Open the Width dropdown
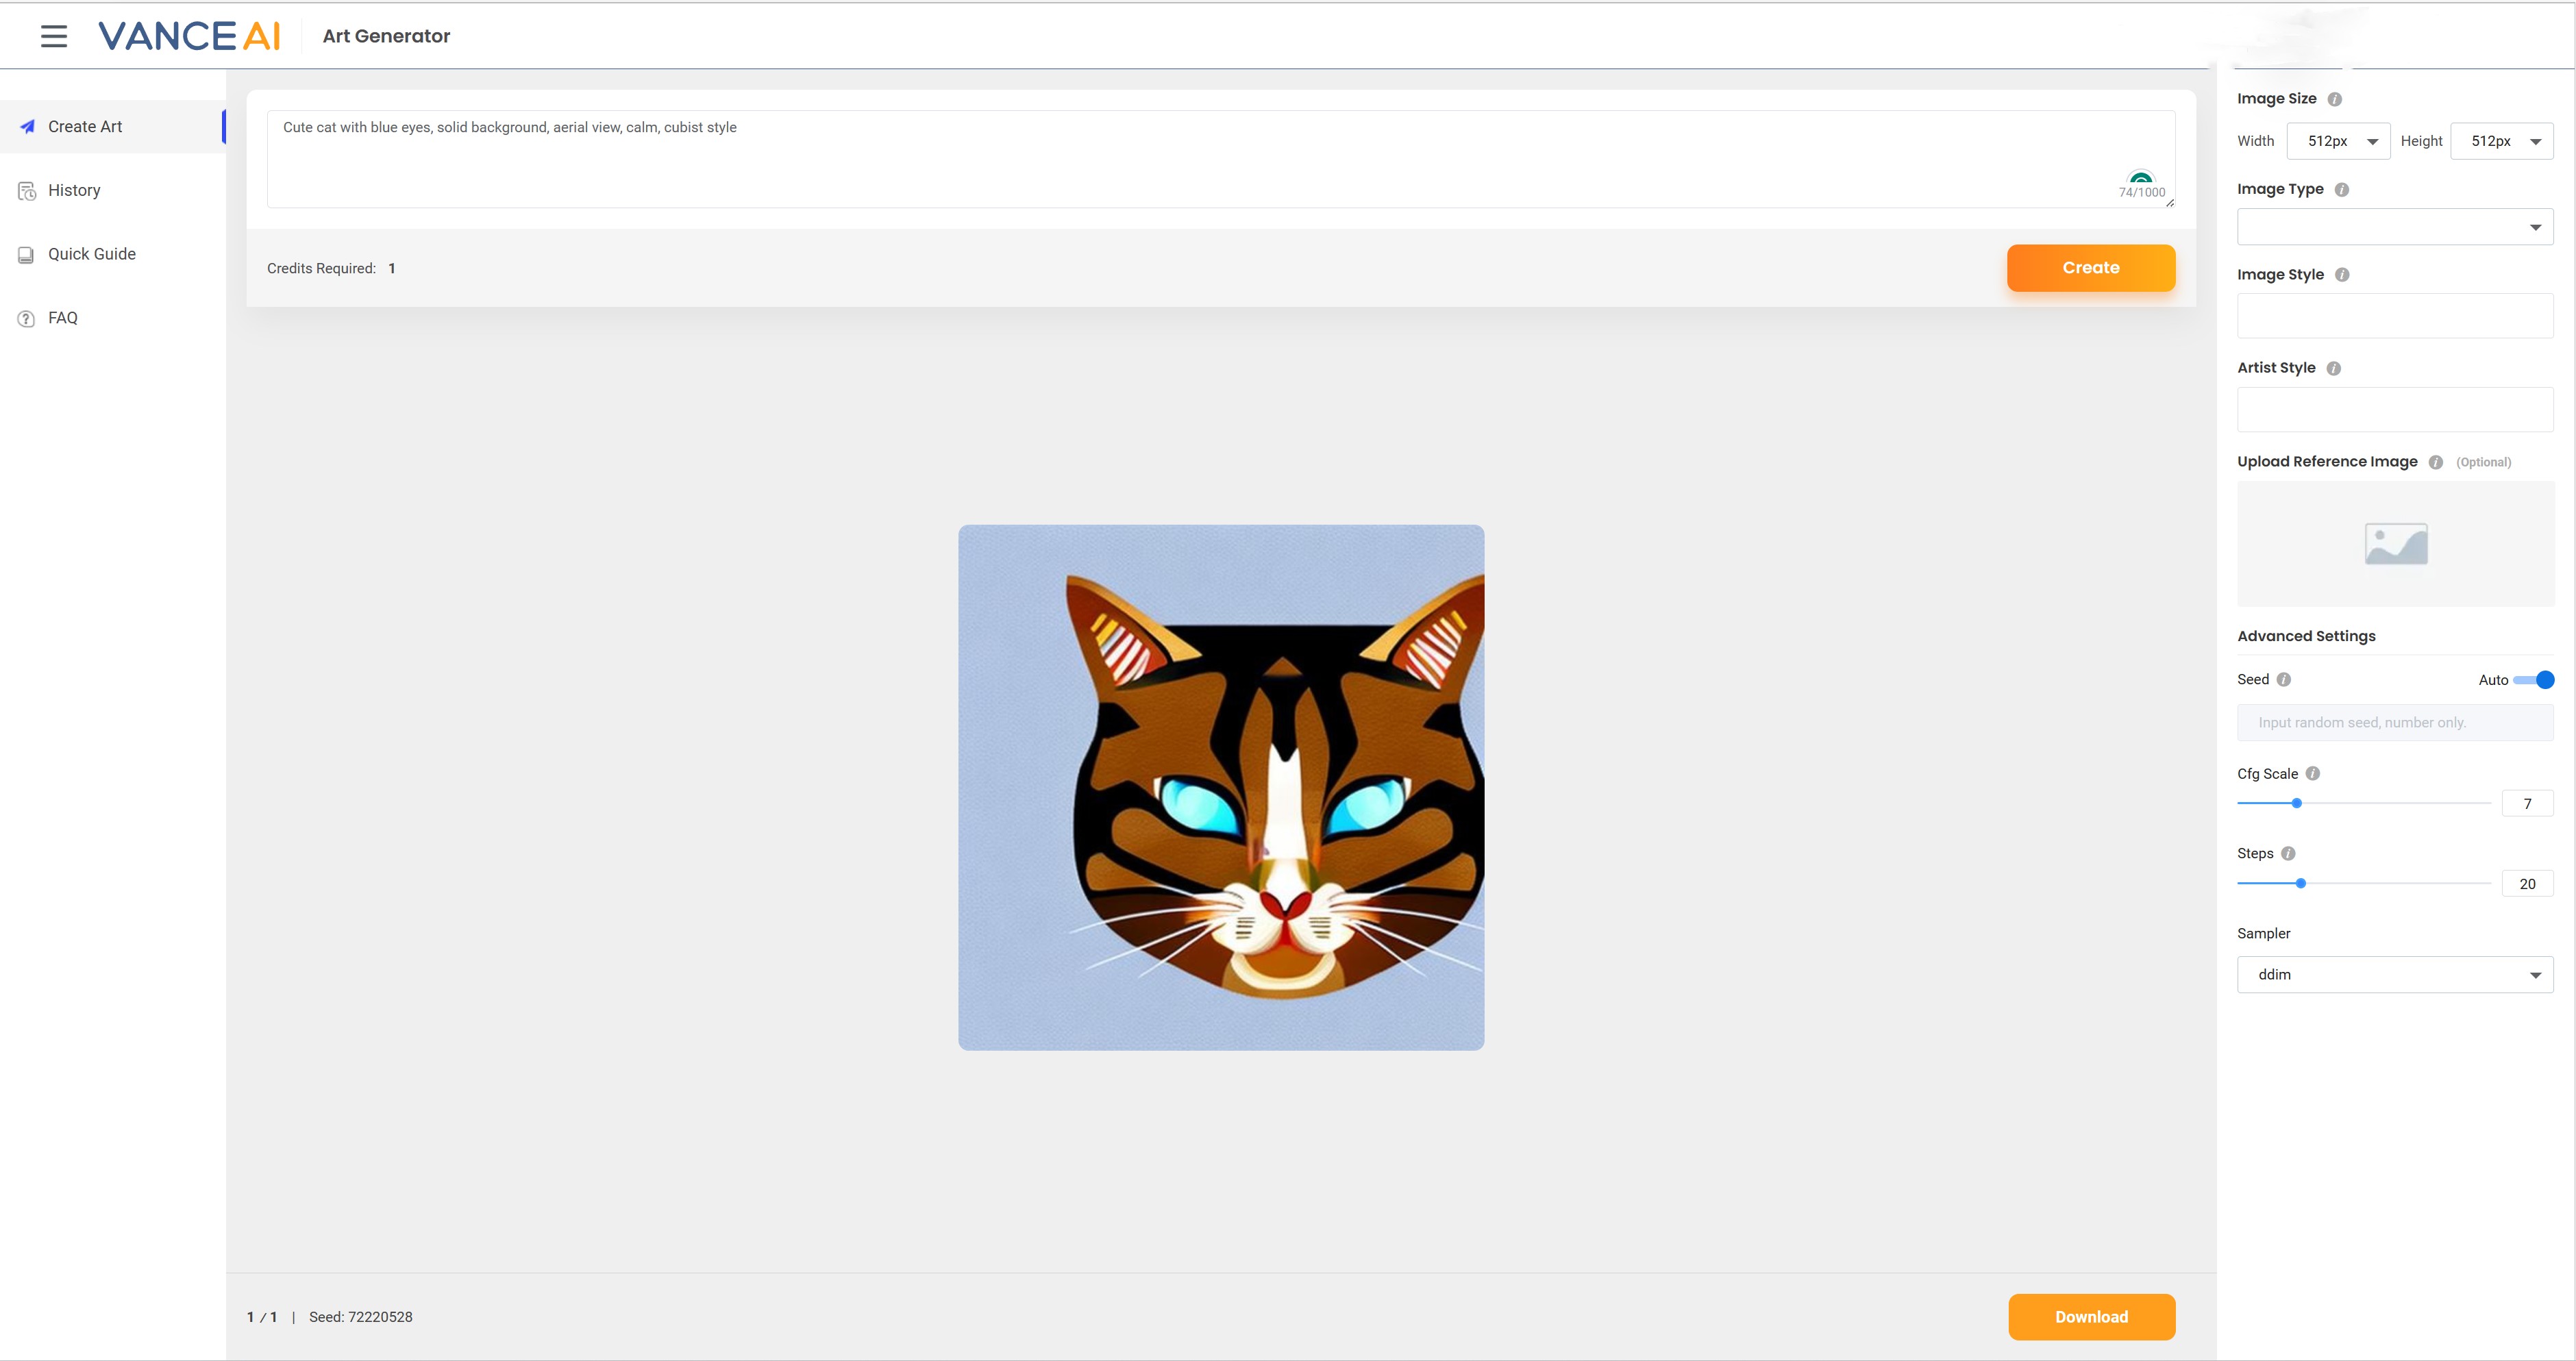This screenshot has width=2576, height=1361. pos(2338,141)
